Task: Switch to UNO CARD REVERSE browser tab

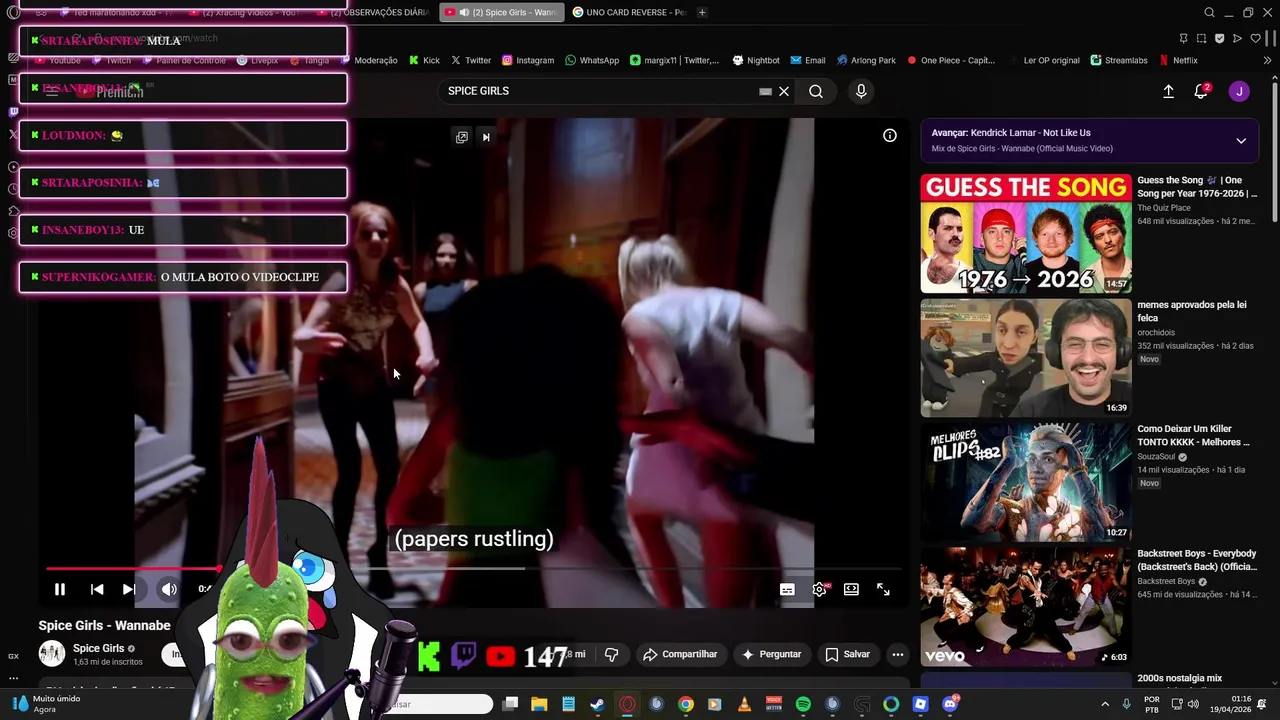Action: (x=628, y=12)
